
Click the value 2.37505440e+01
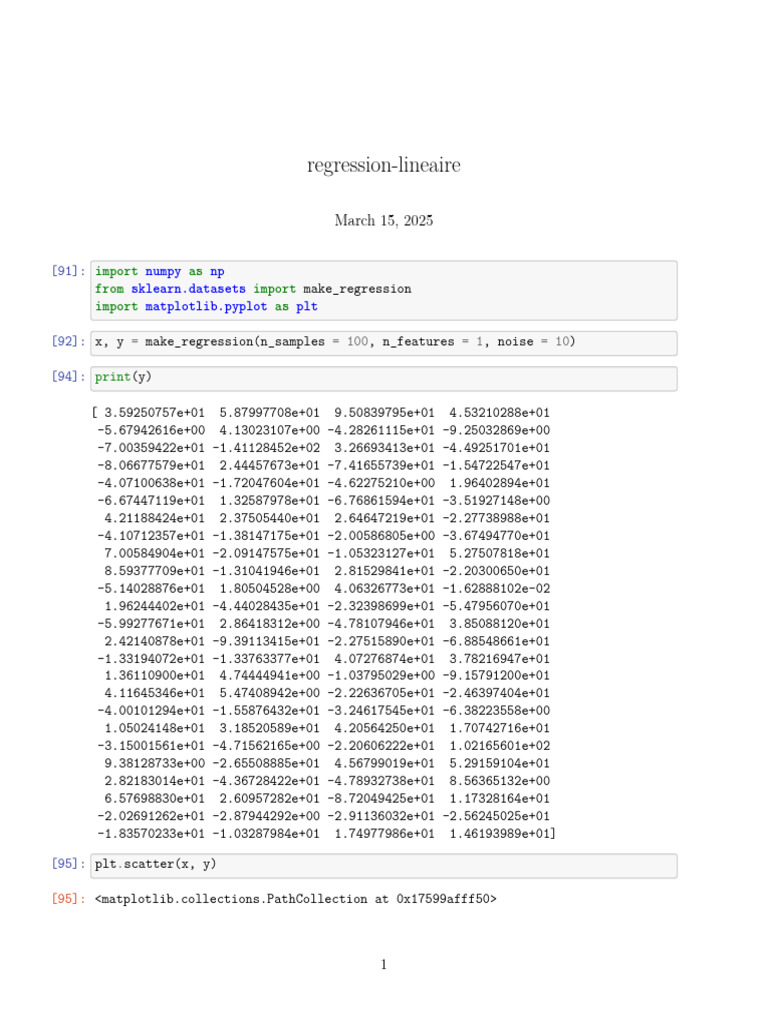pyautogui.click(x=269, y=519)
